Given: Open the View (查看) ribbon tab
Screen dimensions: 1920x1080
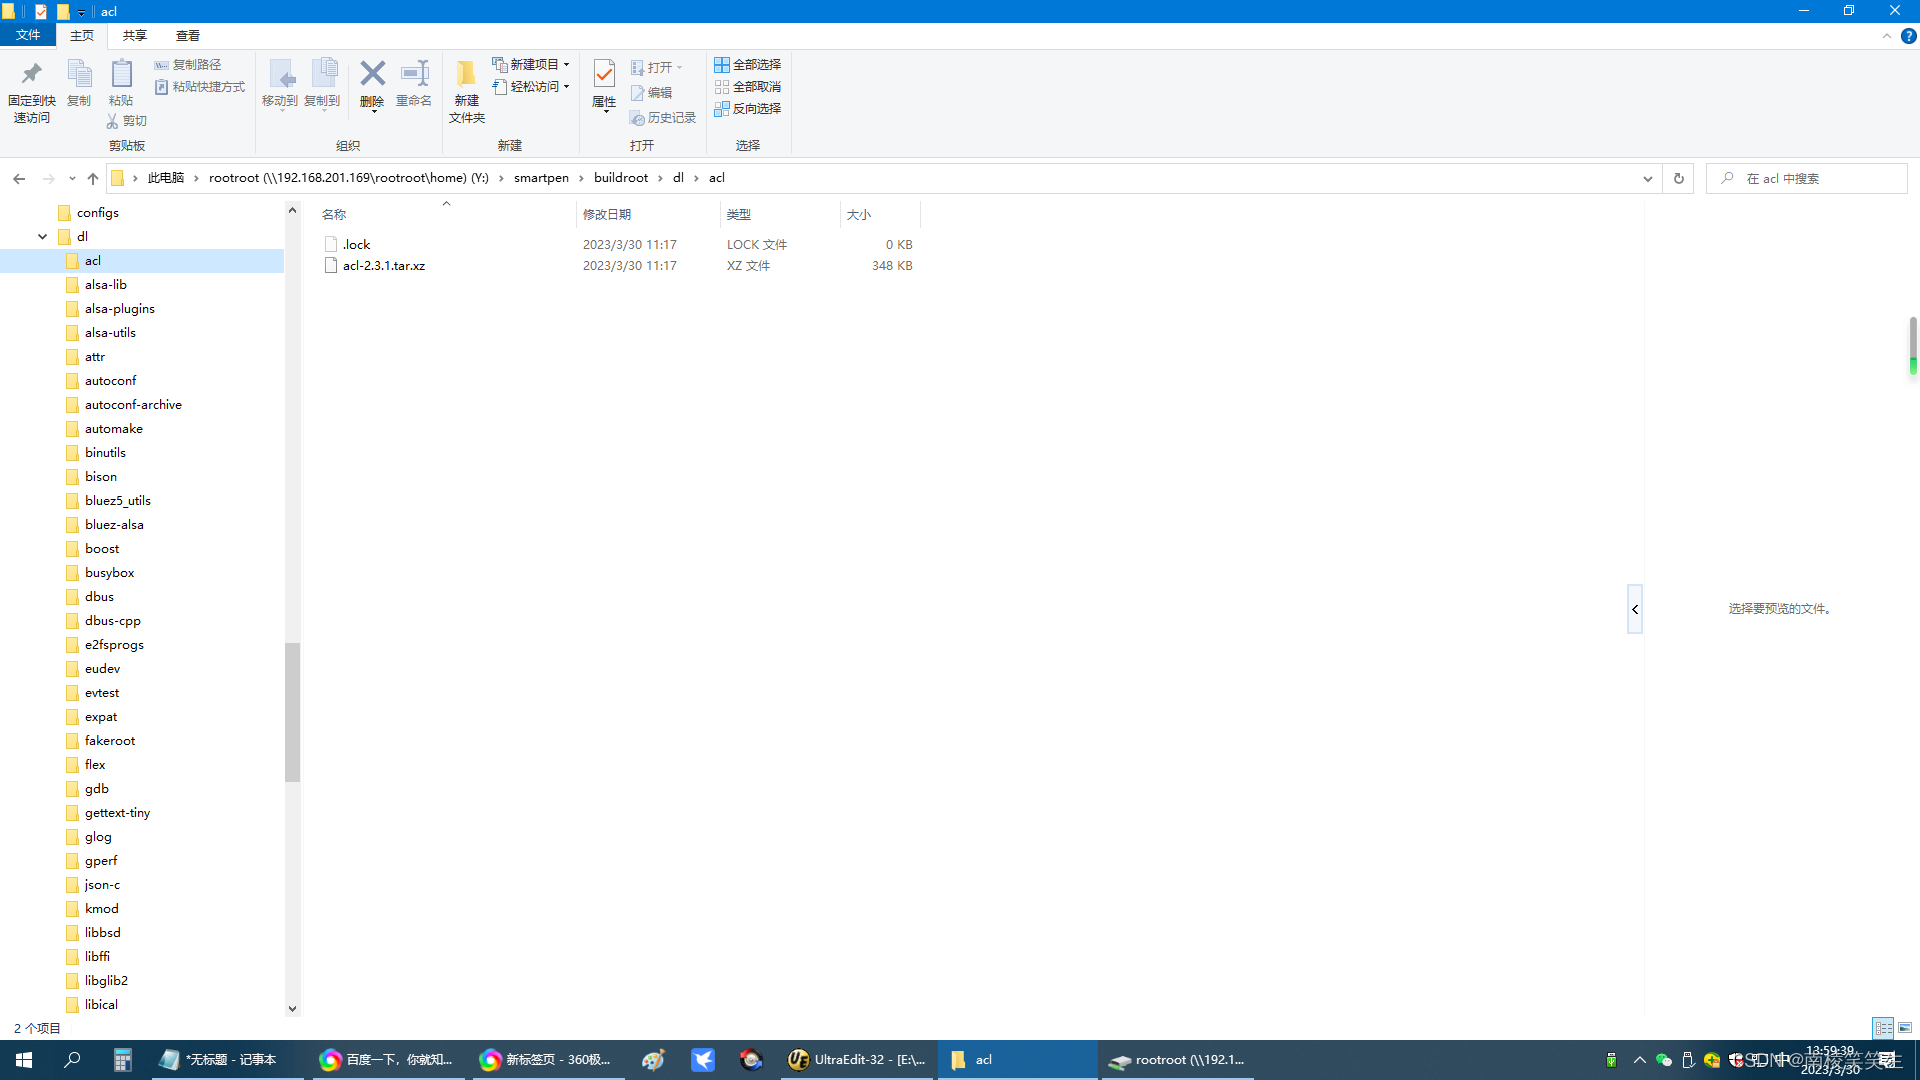Looking at the screenshot, I should pos(187,35).
